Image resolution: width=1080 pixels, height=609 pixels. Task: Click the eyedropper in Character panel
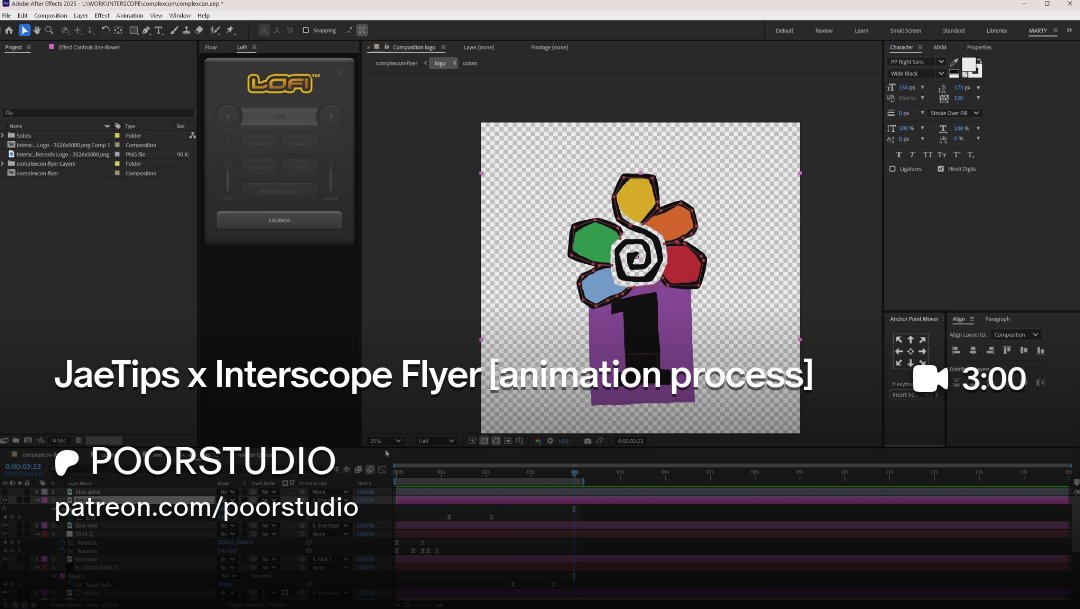(x=954, y=62)
